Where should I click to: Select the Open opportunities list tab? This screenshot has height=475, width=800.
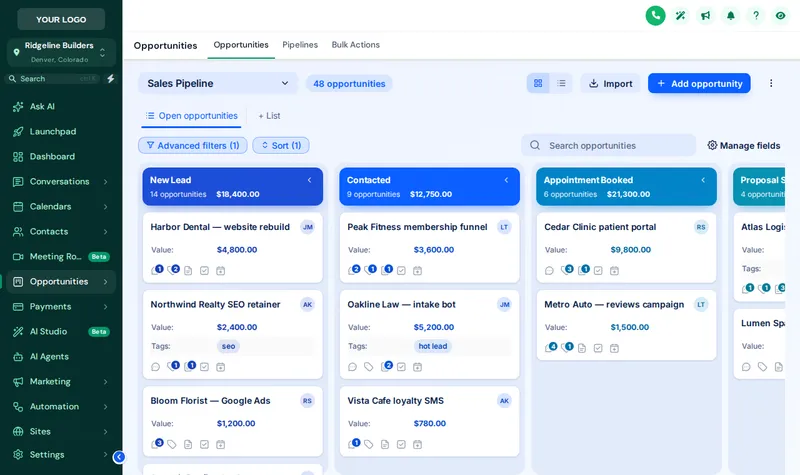(x=191, y=116)
